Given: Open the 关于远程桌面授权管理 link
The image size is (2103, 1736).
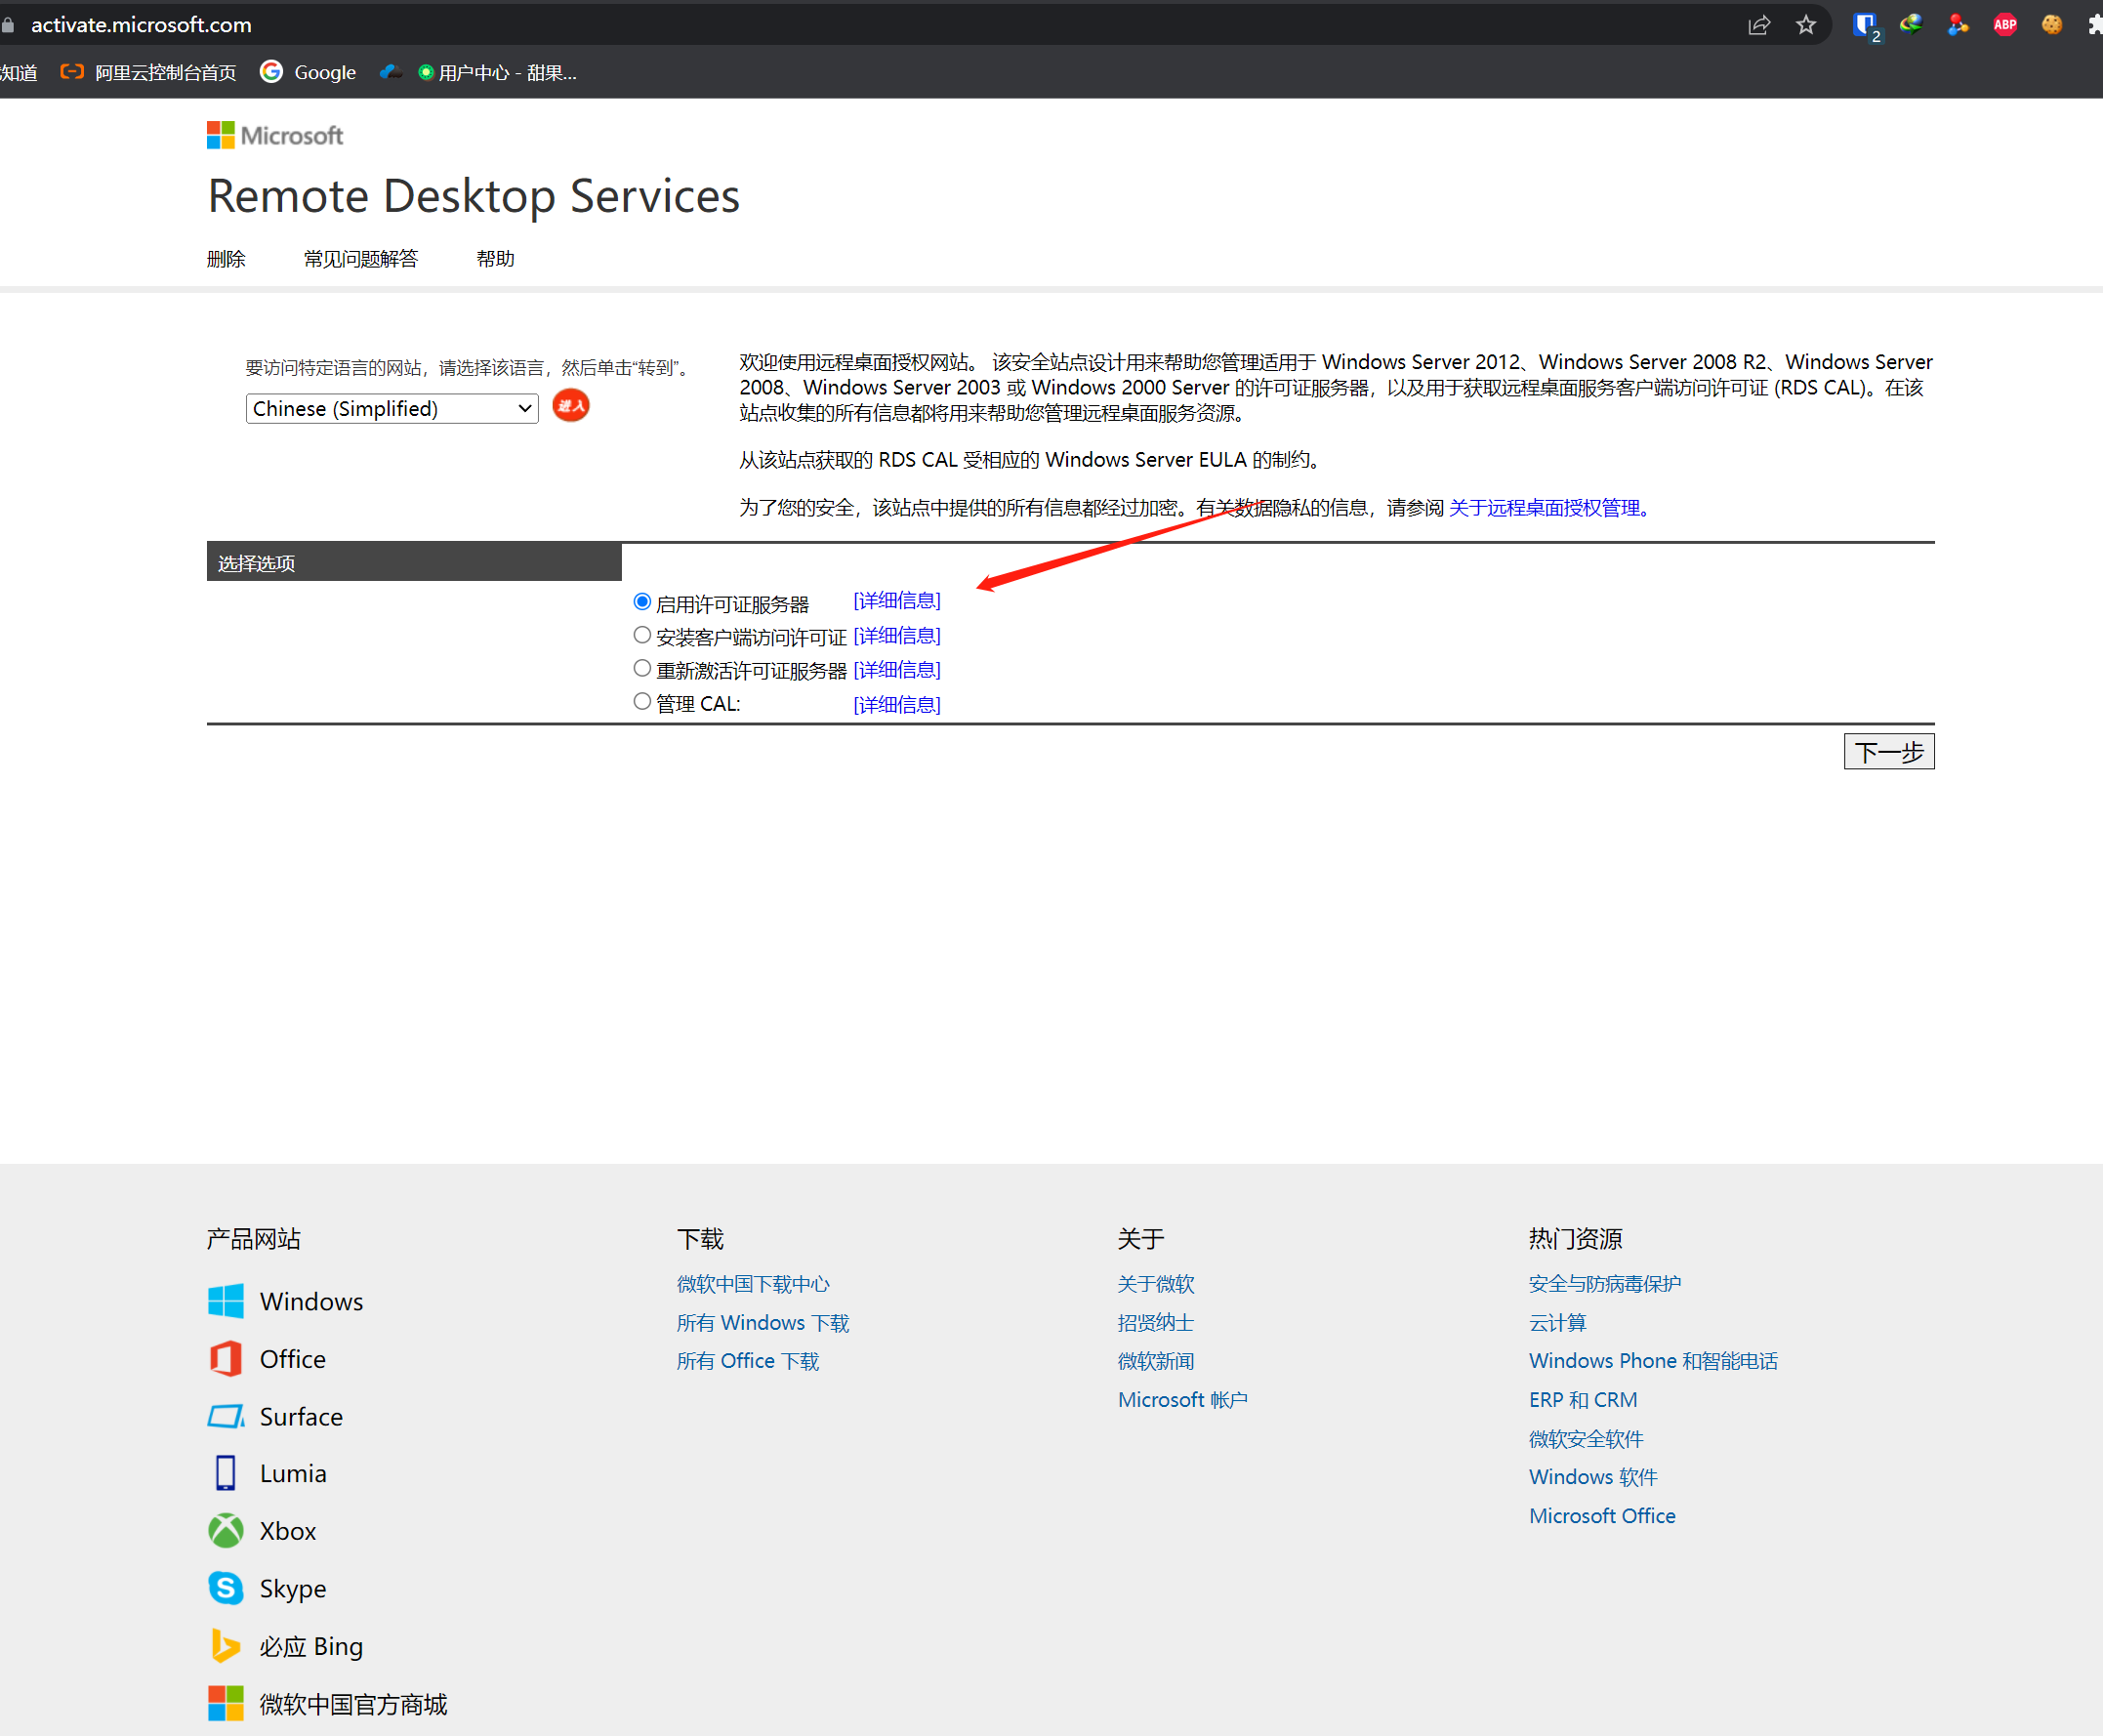Looking at the screenshot, I should (1547, 508).
